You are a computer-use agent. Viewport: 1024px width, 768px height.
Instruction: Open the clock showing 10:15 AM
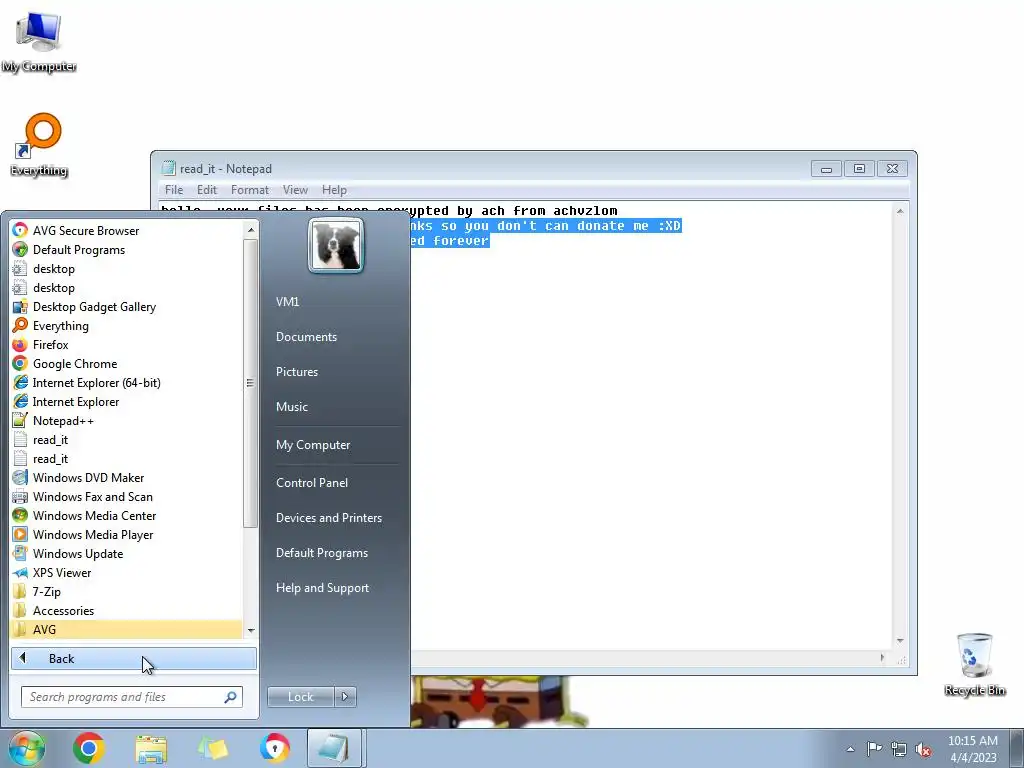tap(972, 749)
